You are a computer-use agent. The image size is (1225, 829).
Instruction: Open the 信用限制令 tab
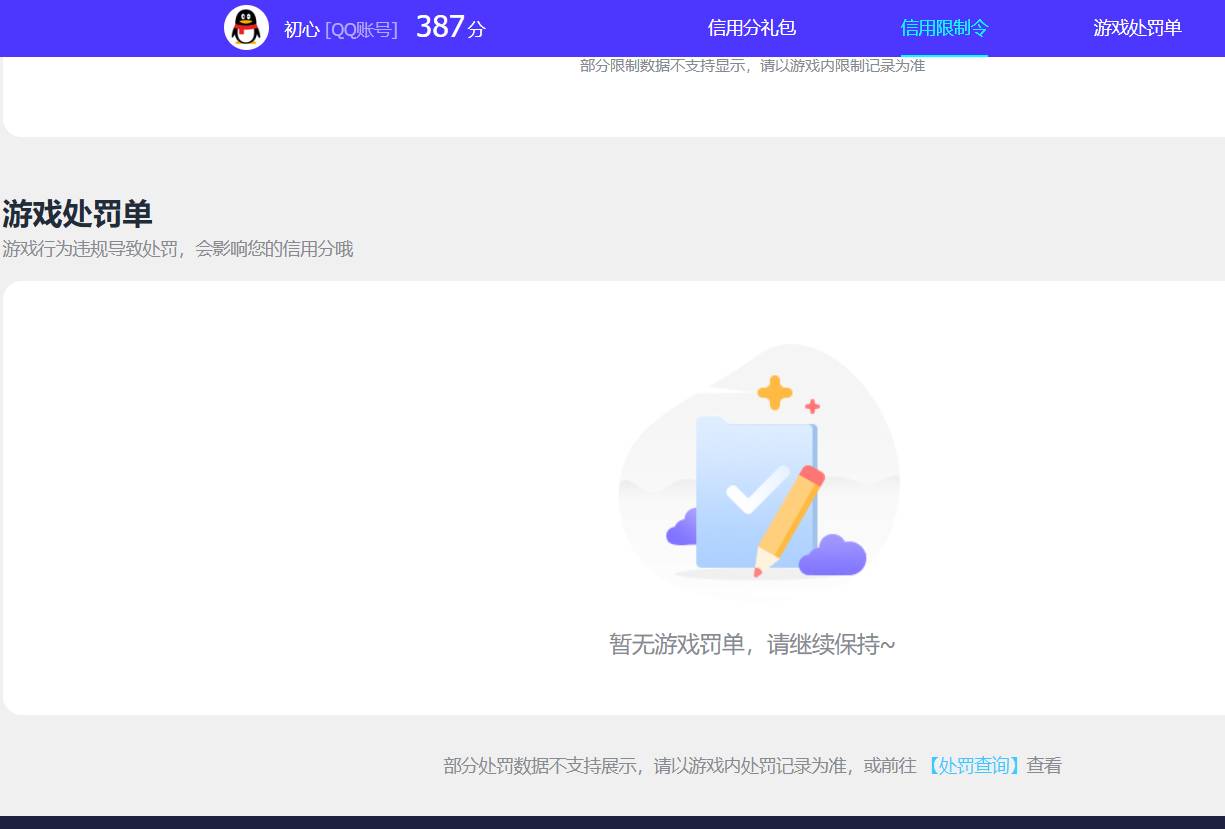(x=943, y=28)
